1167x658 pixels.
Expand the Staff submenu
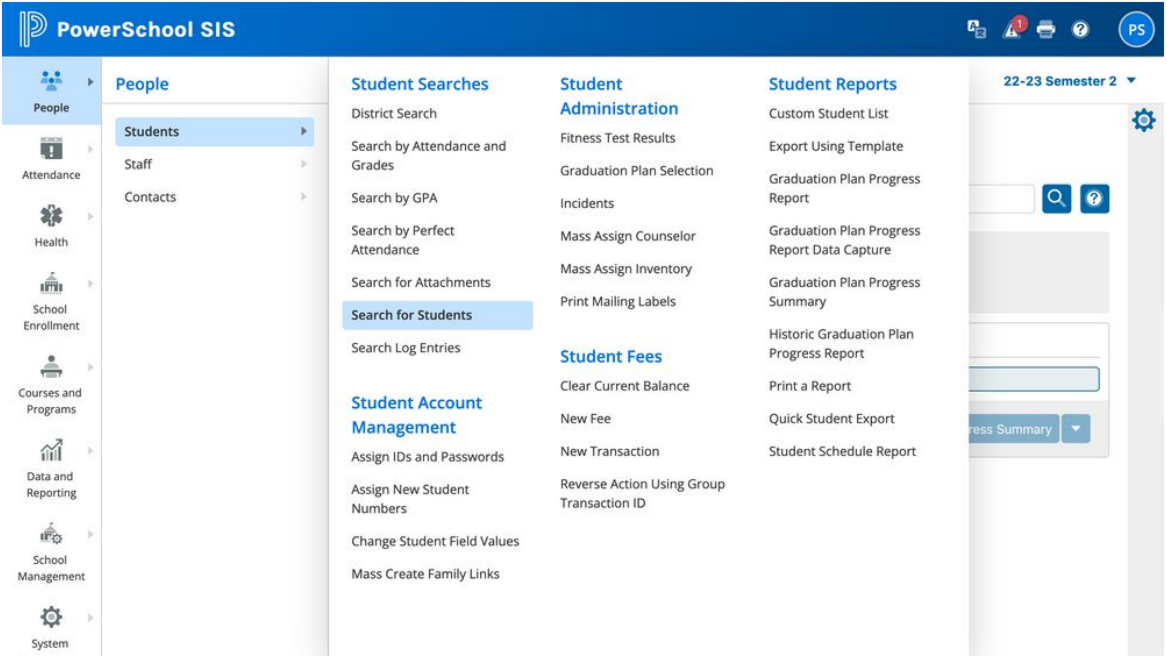pos(214,165)
